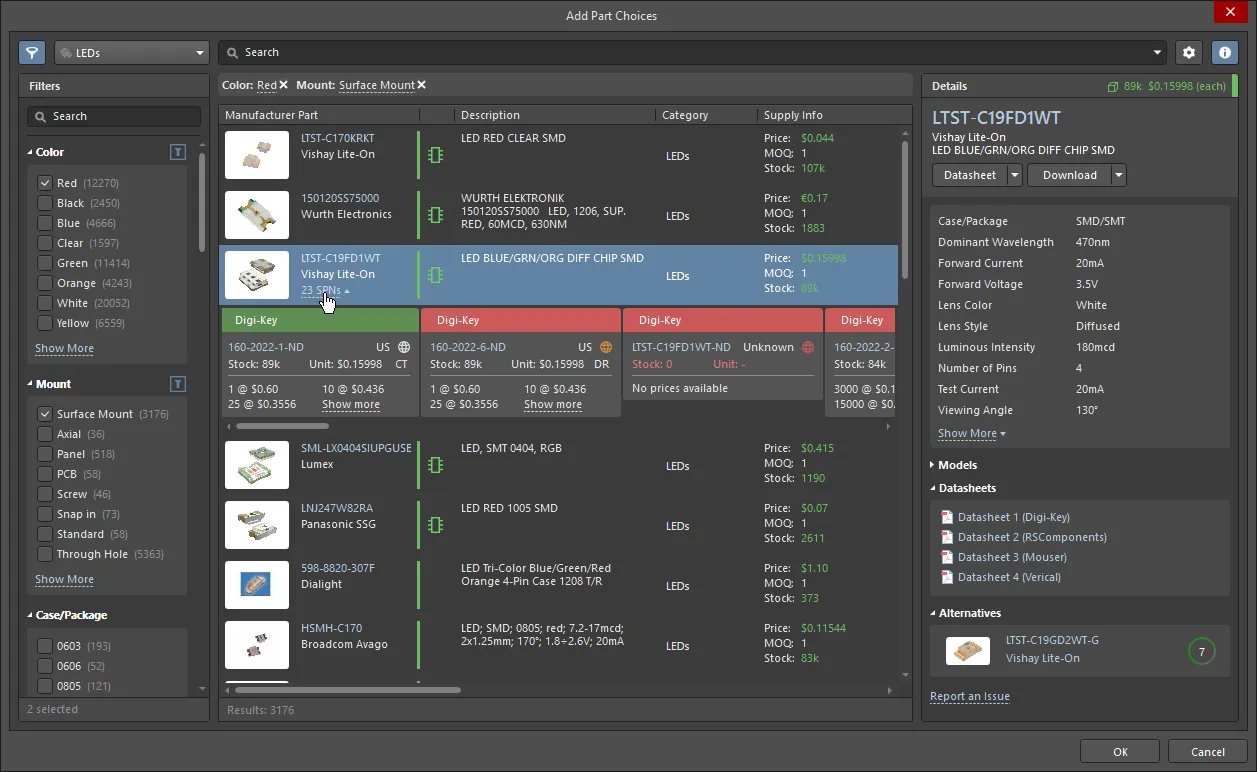The width and height of the screenshot is (1257, 772).
Task: Enable the Green color filter
Action: point(44,263)
